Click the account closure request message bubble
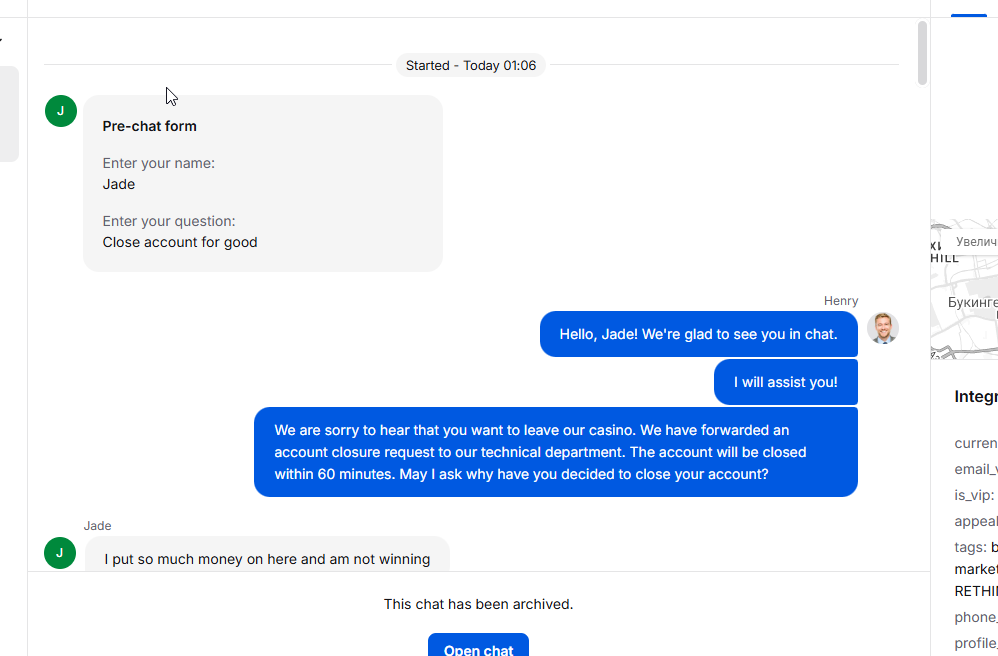The height and width of the screenshot is (656, 998). coord(556,452)
